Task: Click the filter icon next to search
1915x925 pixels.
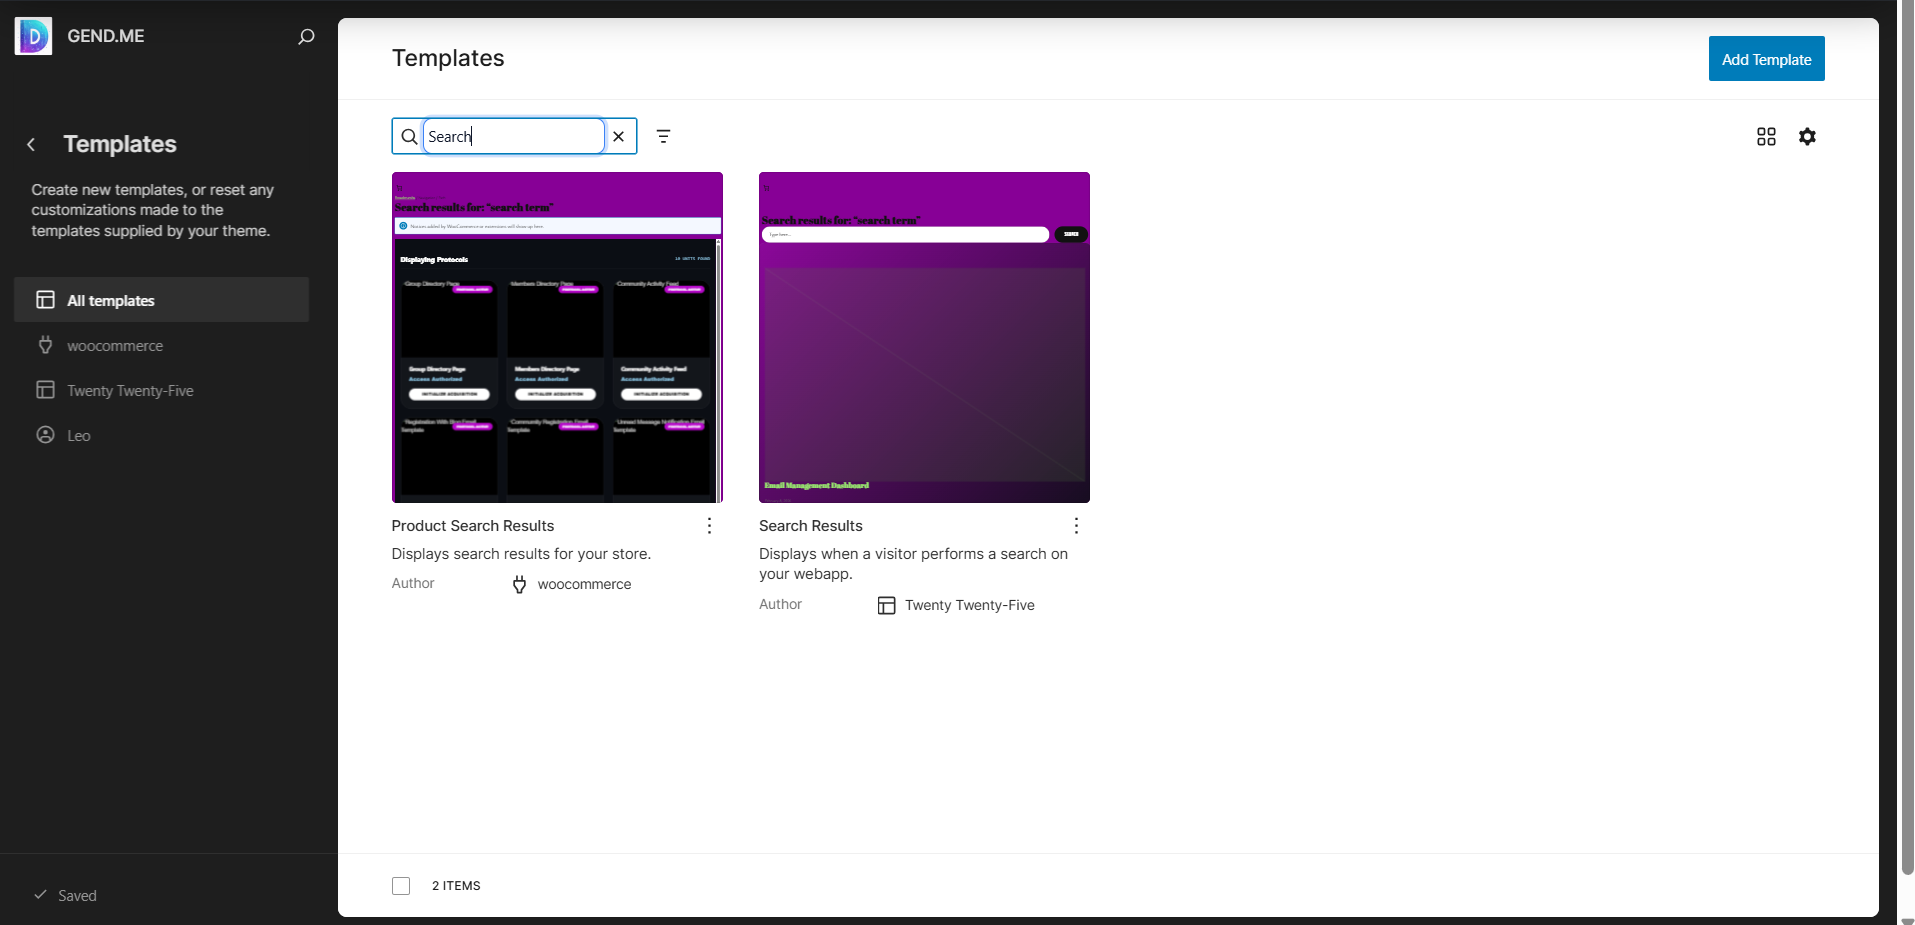Action: (663, 136)
